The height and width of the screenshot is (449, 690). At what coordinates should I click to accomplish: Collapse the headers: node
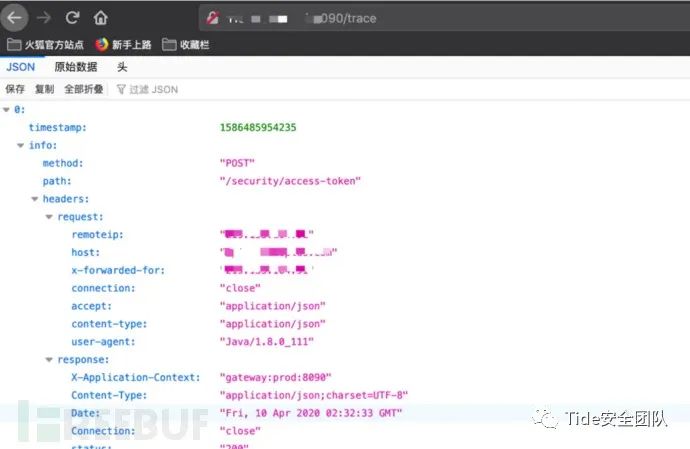(x=35, y=199)
